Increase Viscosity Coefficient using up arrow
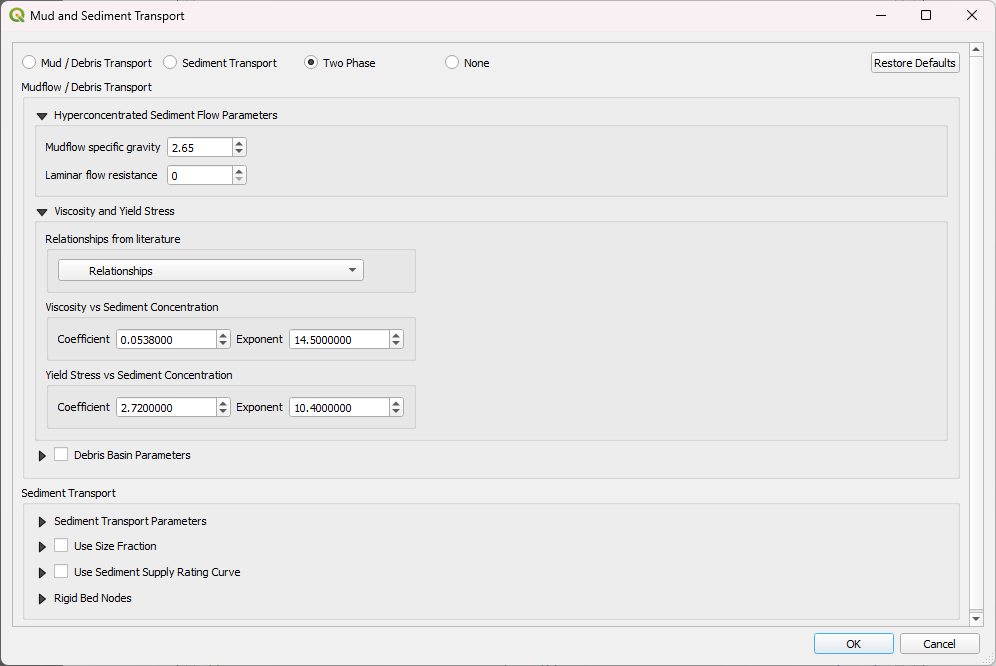Image resolution: width=996 pixels, height=666 pixels. [223, 335]
